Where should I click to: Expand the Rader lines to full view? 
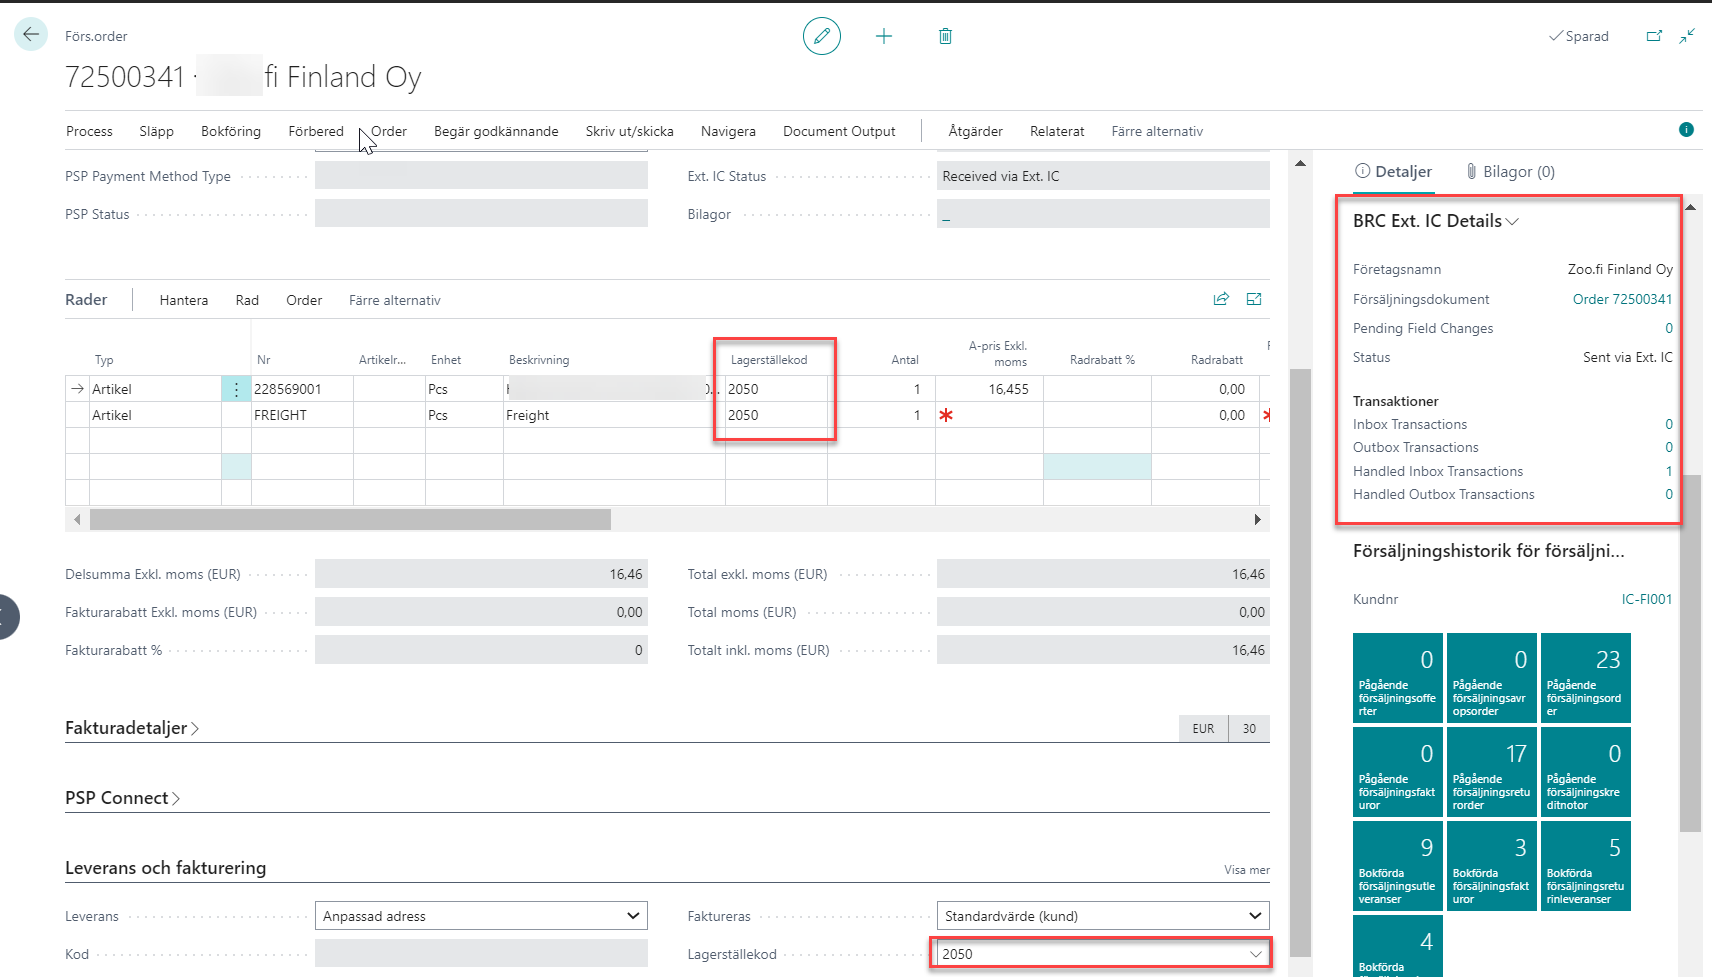click(x=1254, y=299)
